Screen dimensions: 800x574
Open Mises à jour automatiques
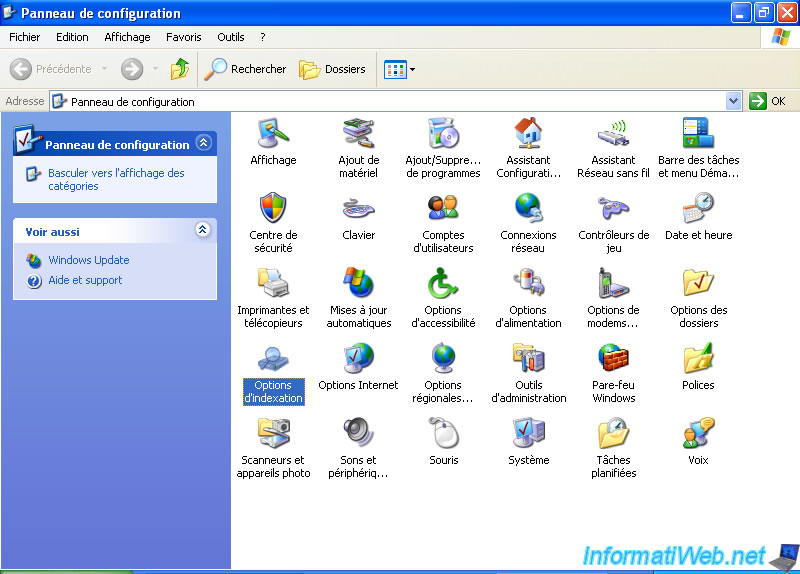point(359,298)
